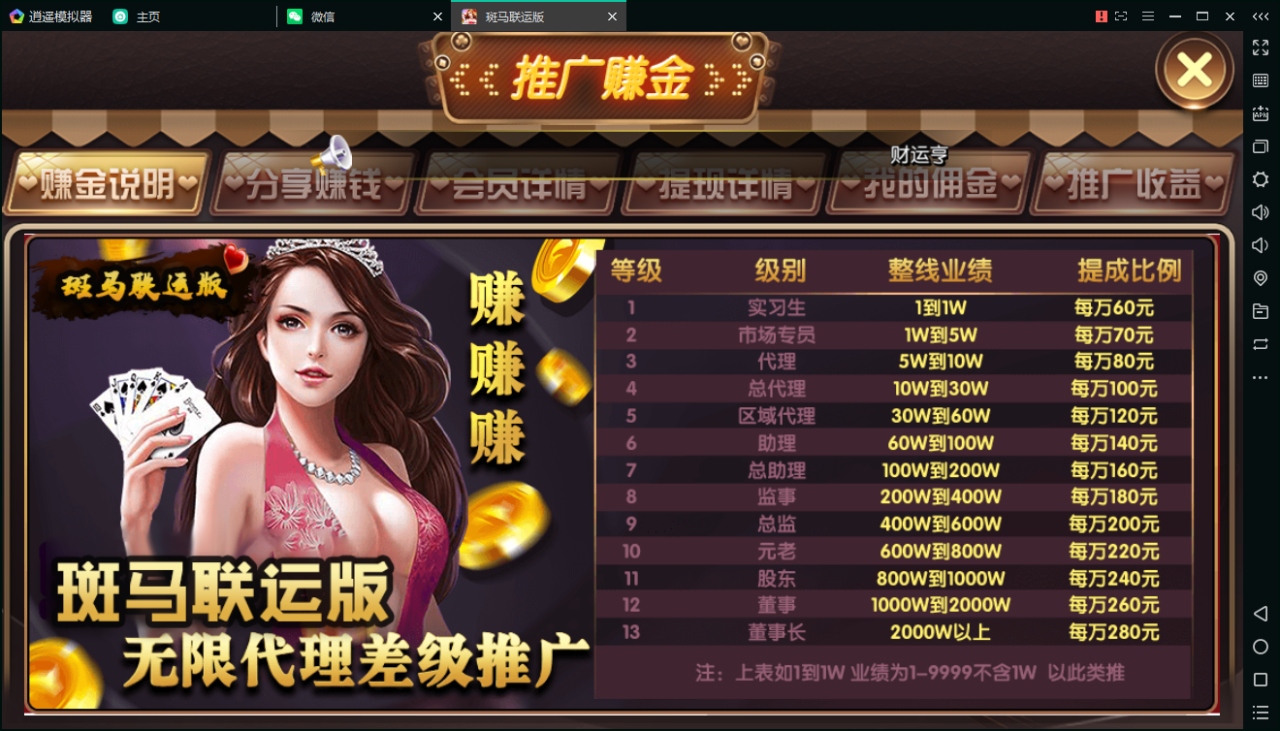Switch to 会员详情 tab
The image size is (1280, 731).
coord(518,184)
